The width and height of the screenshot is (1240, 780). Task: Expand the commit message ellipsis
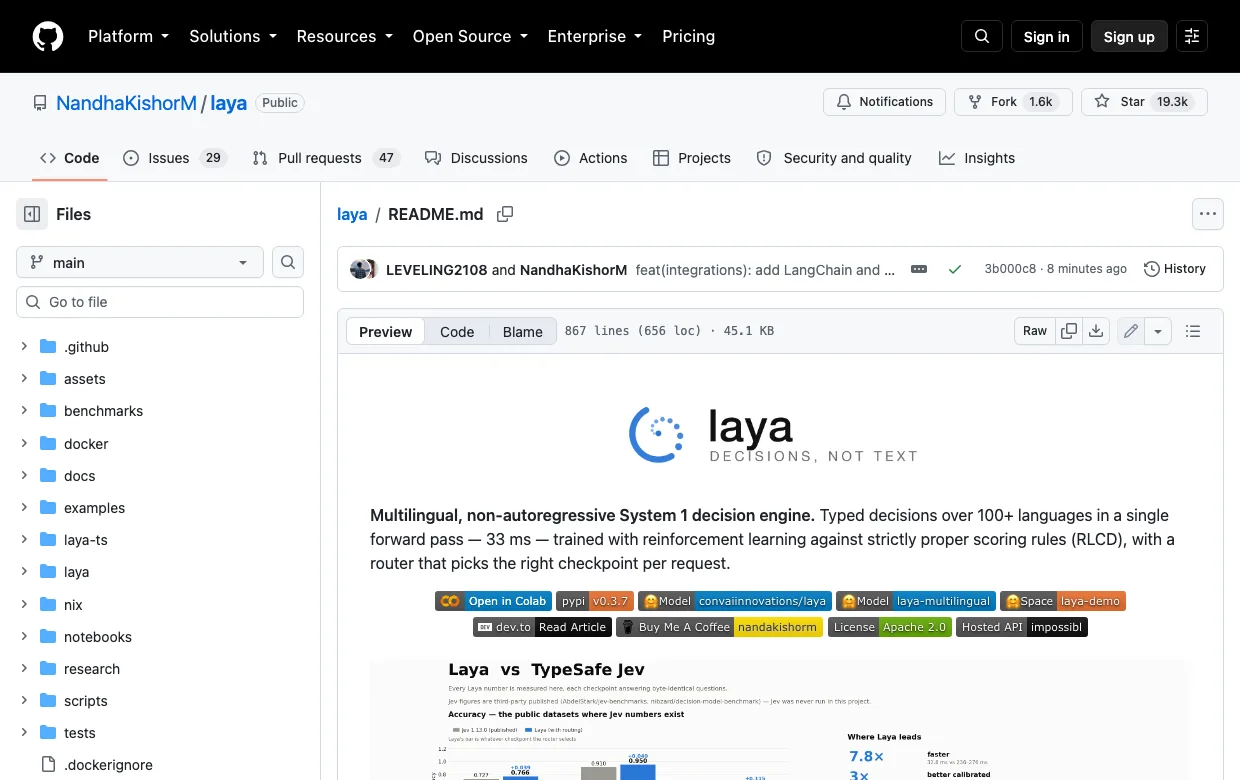[x=919, y=269]
